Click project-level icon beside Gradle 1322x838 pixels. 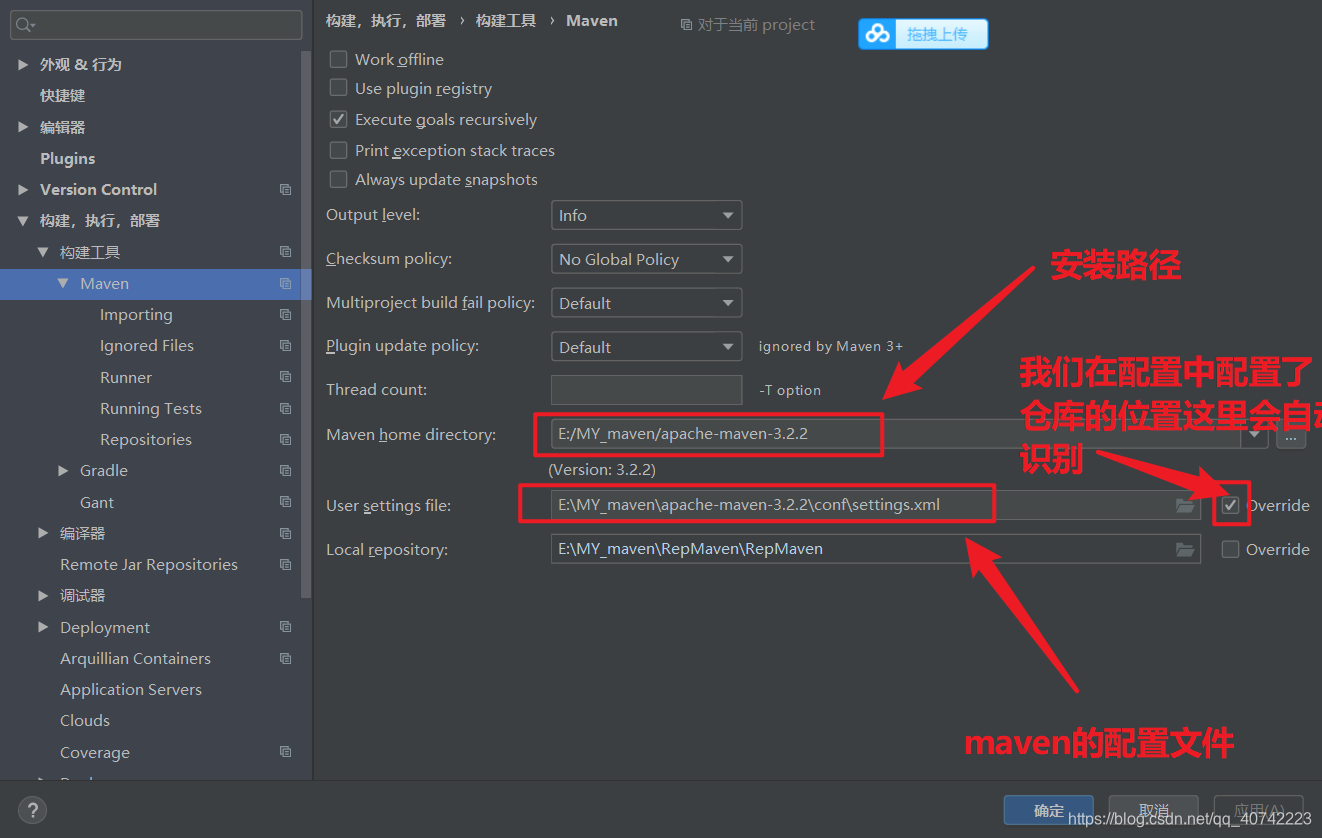coord(286,470)
